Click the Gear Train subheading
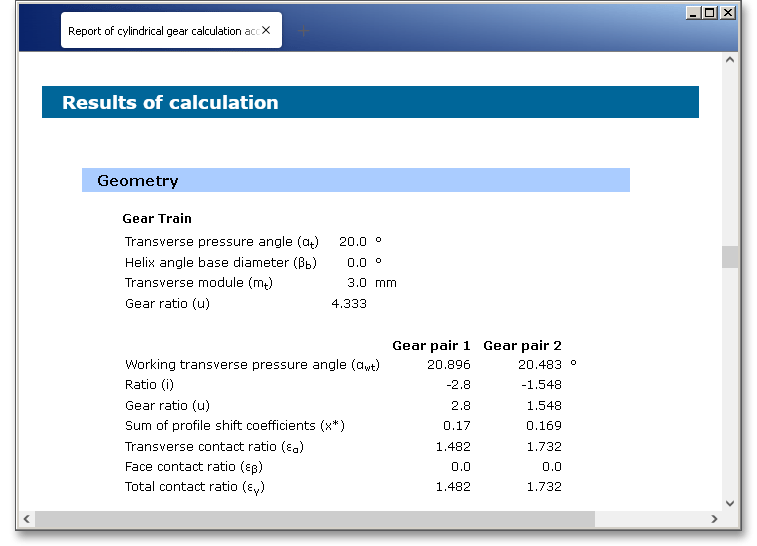Viewport: 757px width, 546px height. [157, 219]
